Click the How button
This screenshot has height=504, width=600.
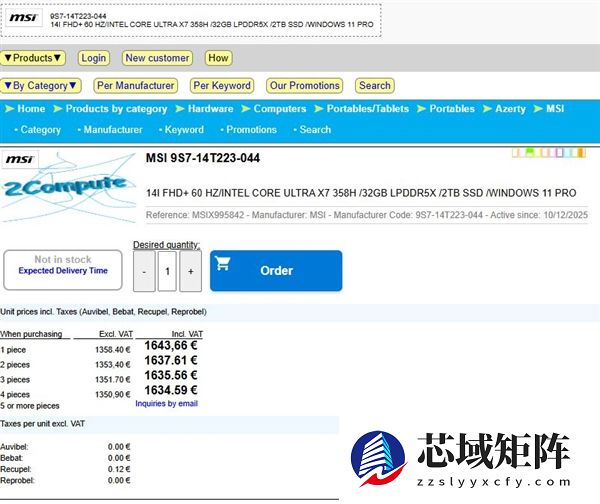pyautogui.click(x=218, y=58)
